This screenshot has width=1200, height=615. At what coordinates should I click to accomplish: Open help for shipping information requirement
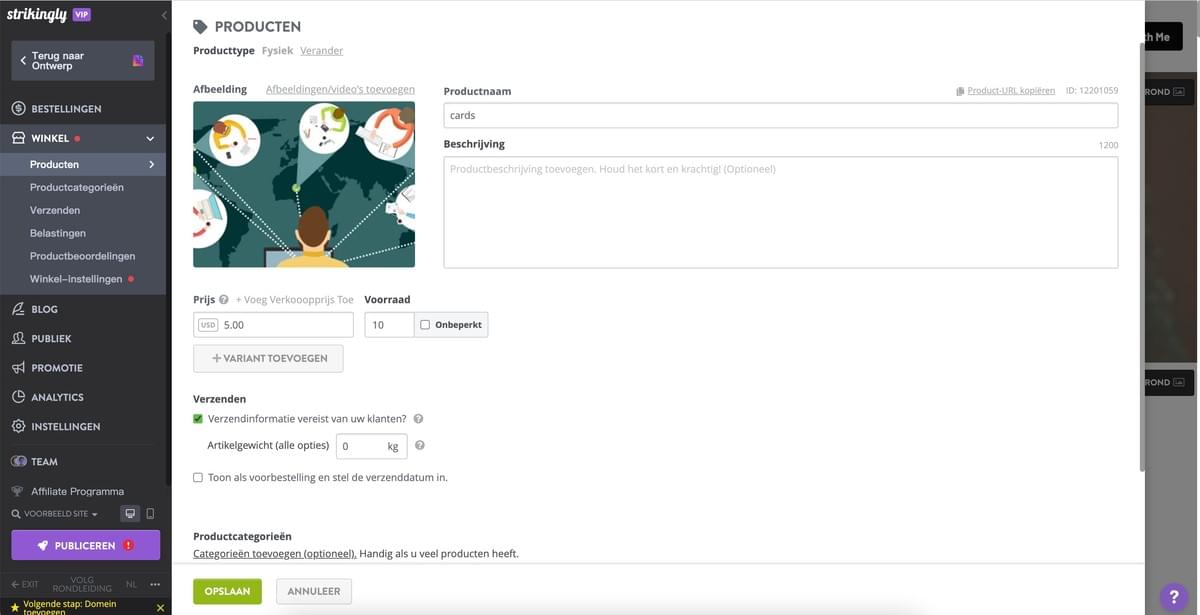(418, 419)
